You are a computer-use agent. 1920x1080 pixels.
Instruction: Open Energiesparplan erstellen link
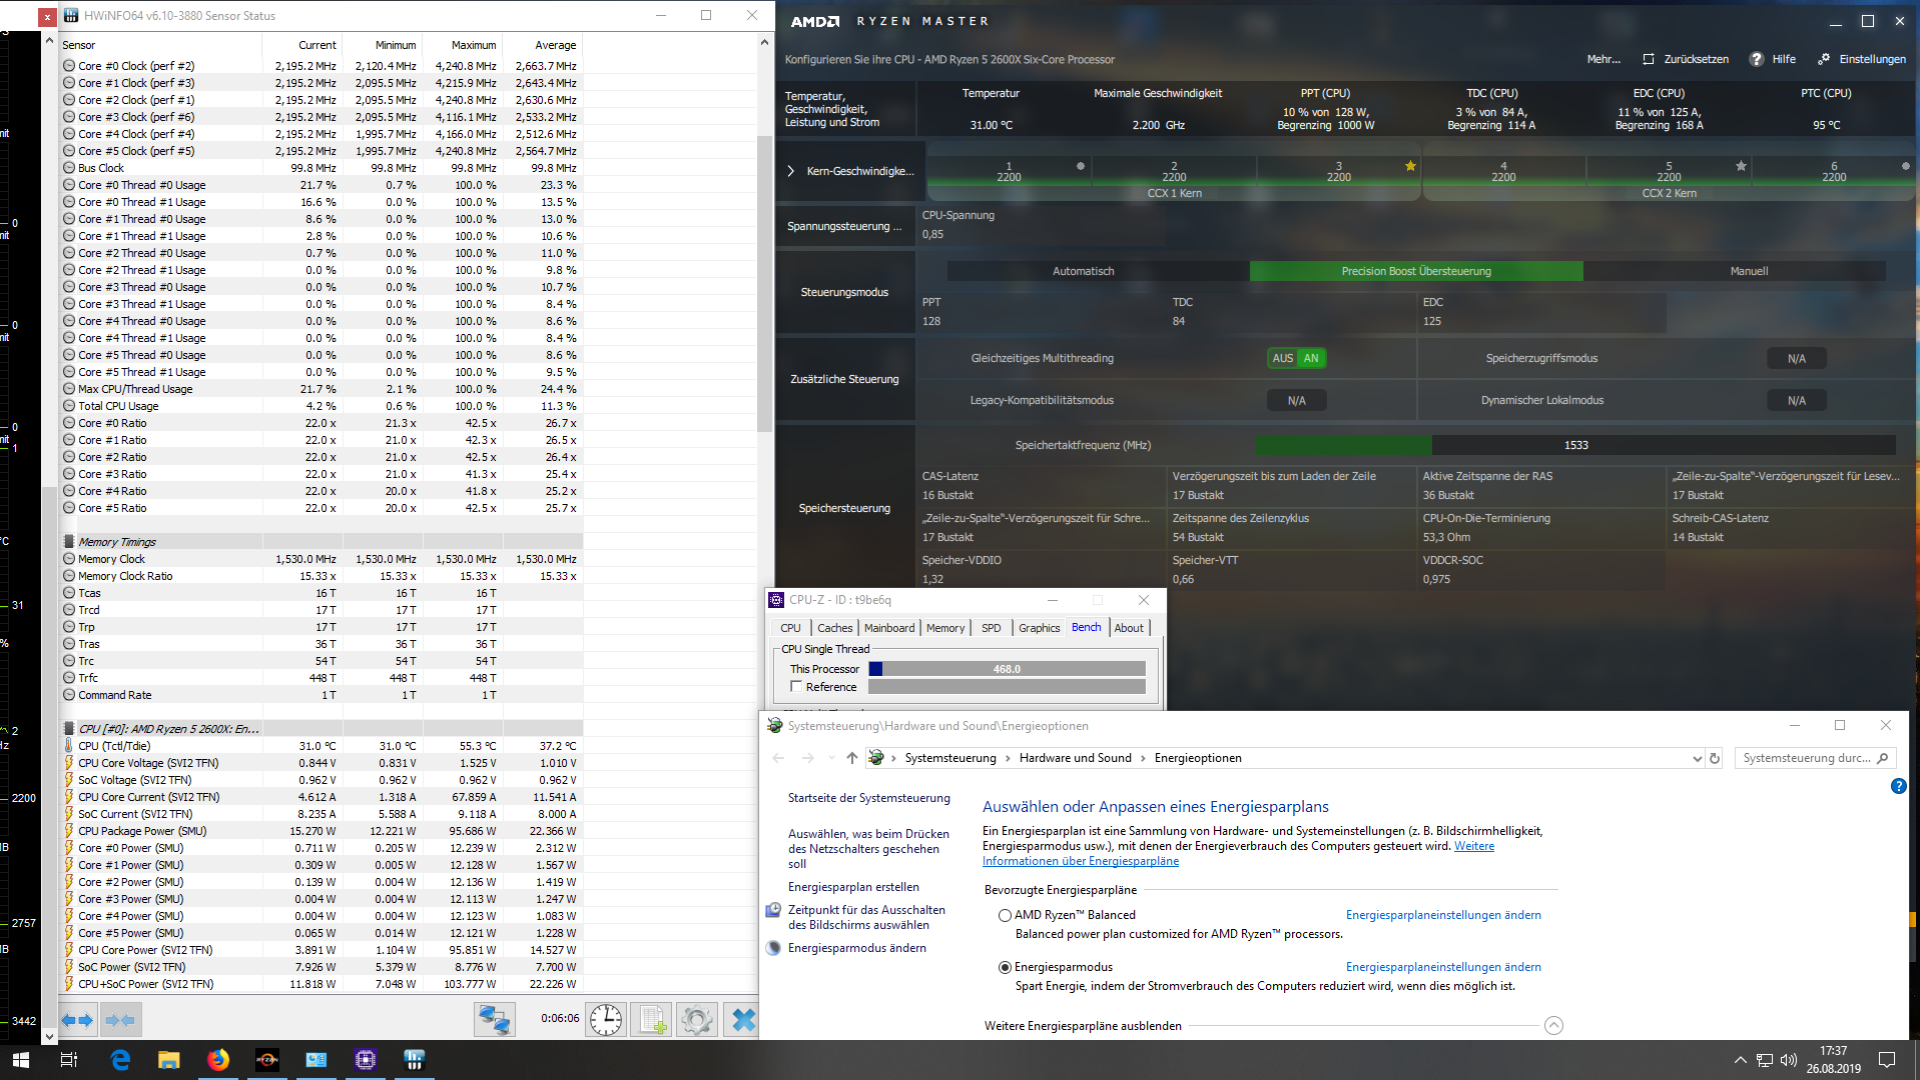pyautogui.click(x=853, y=887)
